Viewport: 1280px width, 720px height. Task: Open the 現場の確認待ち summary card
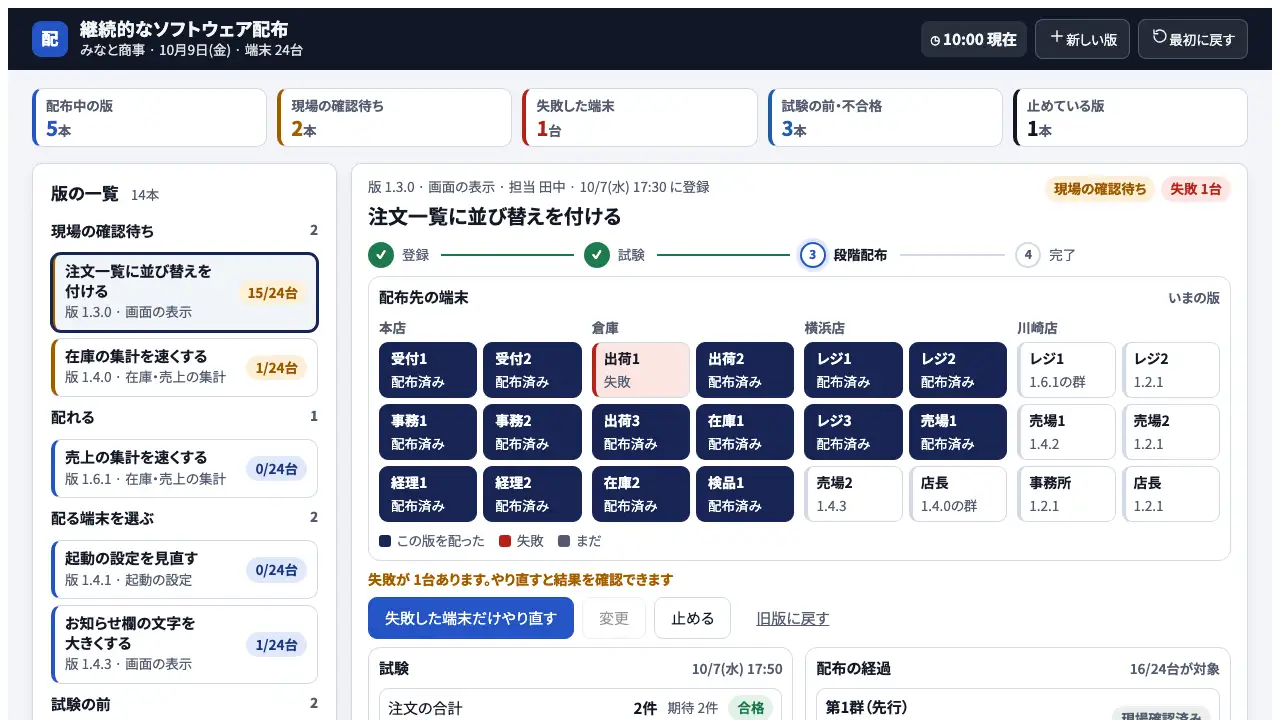[x=395, y=118]
